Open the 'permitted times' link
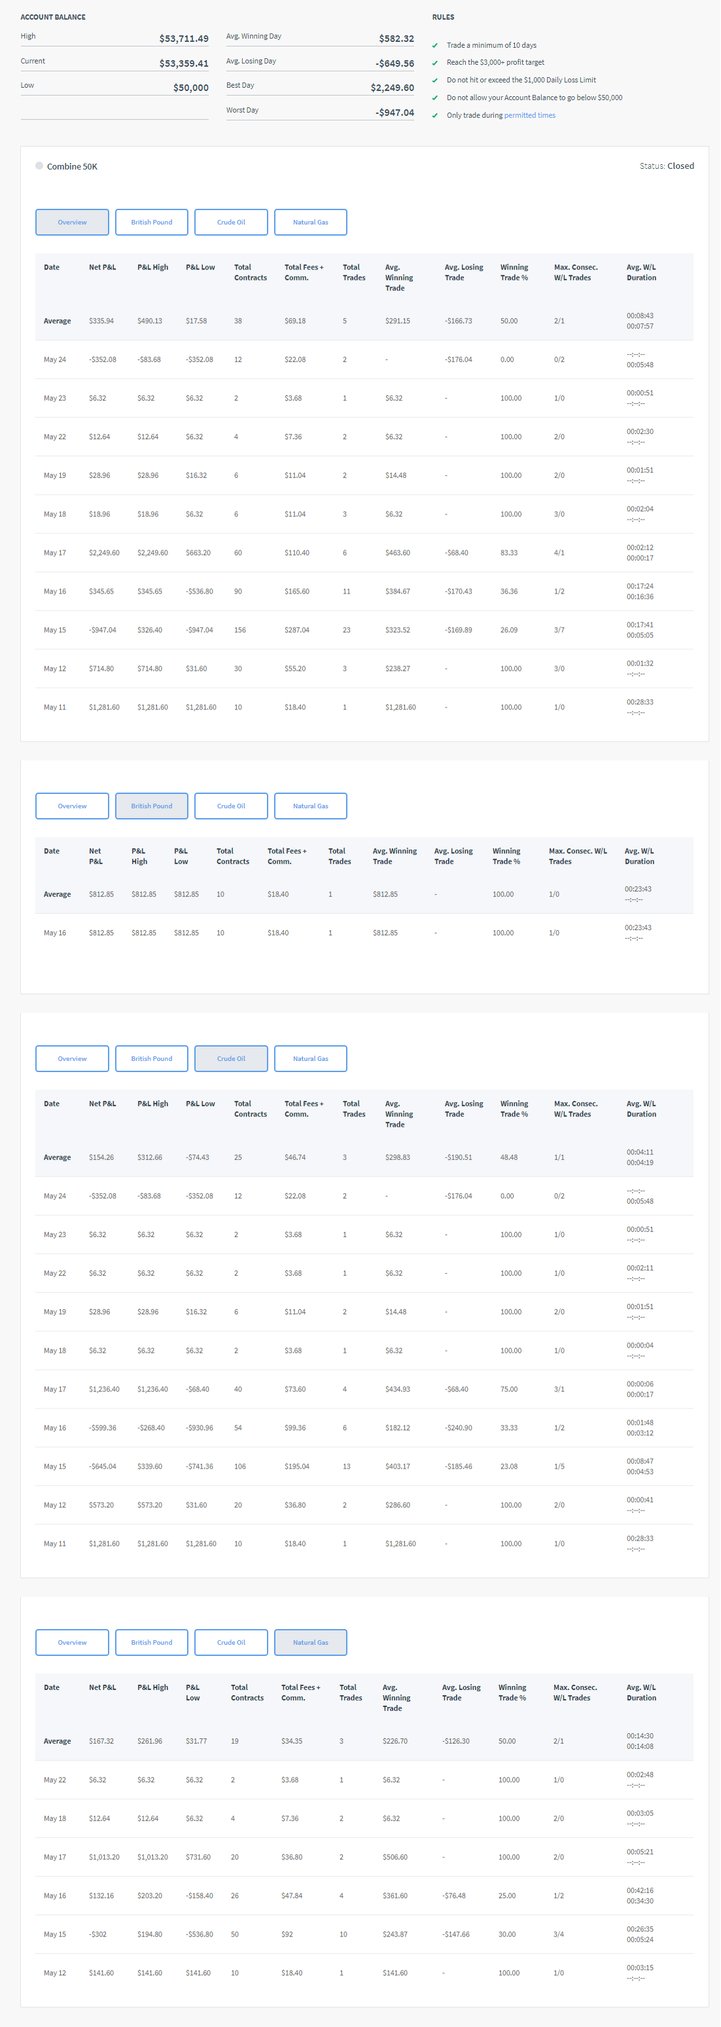Viewport: 721px width, 2027px height. pyautogui.click(x=529, y=116)
